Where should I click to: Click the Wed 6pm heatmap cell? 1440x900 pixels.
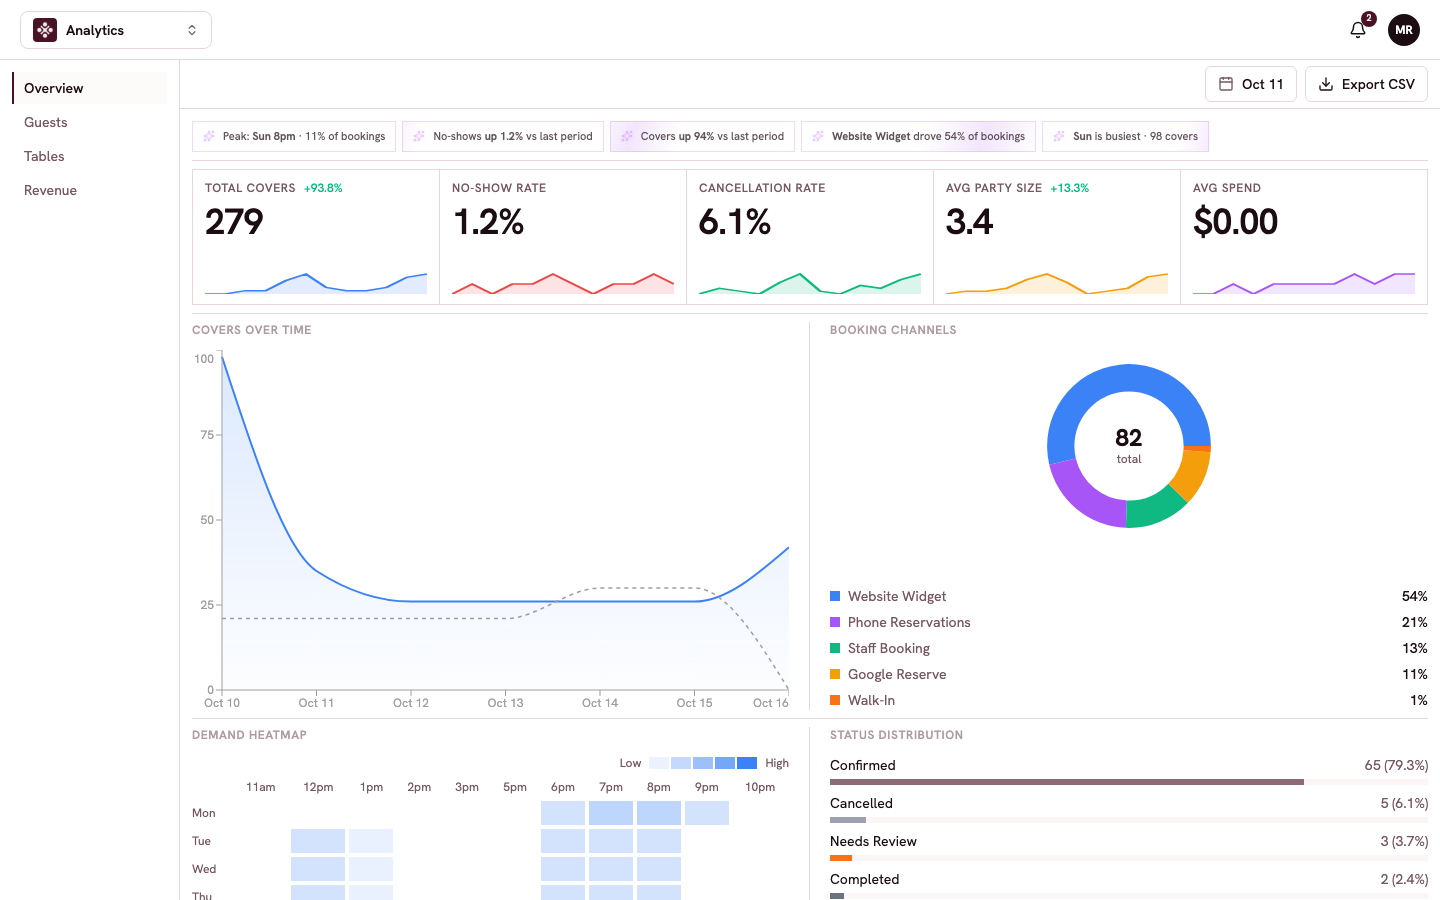(563, 869)
